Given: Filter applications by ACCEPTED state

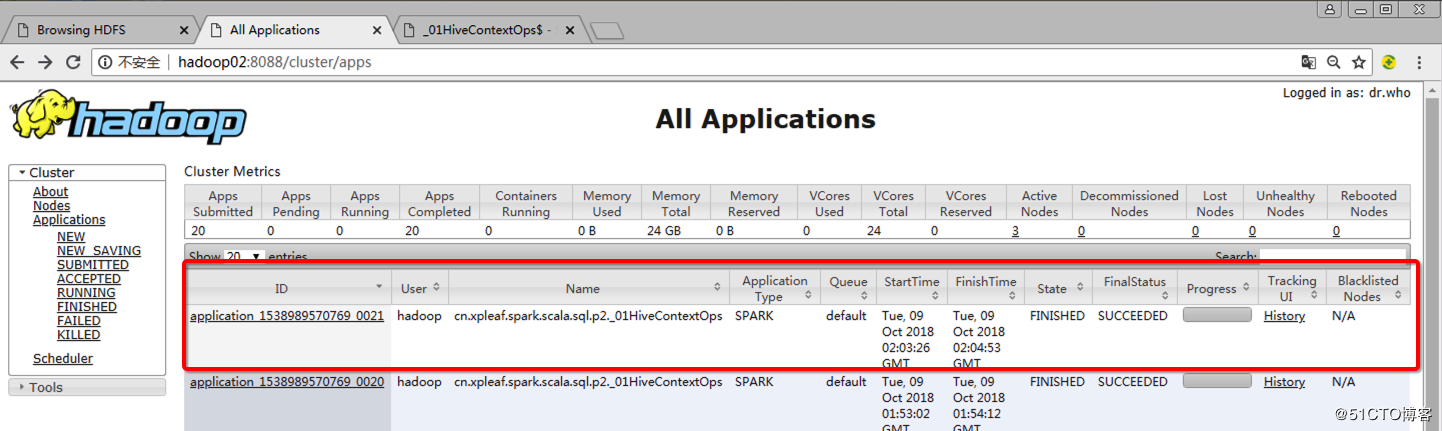Looking at the screenshot, I should [x=89, y=279].
